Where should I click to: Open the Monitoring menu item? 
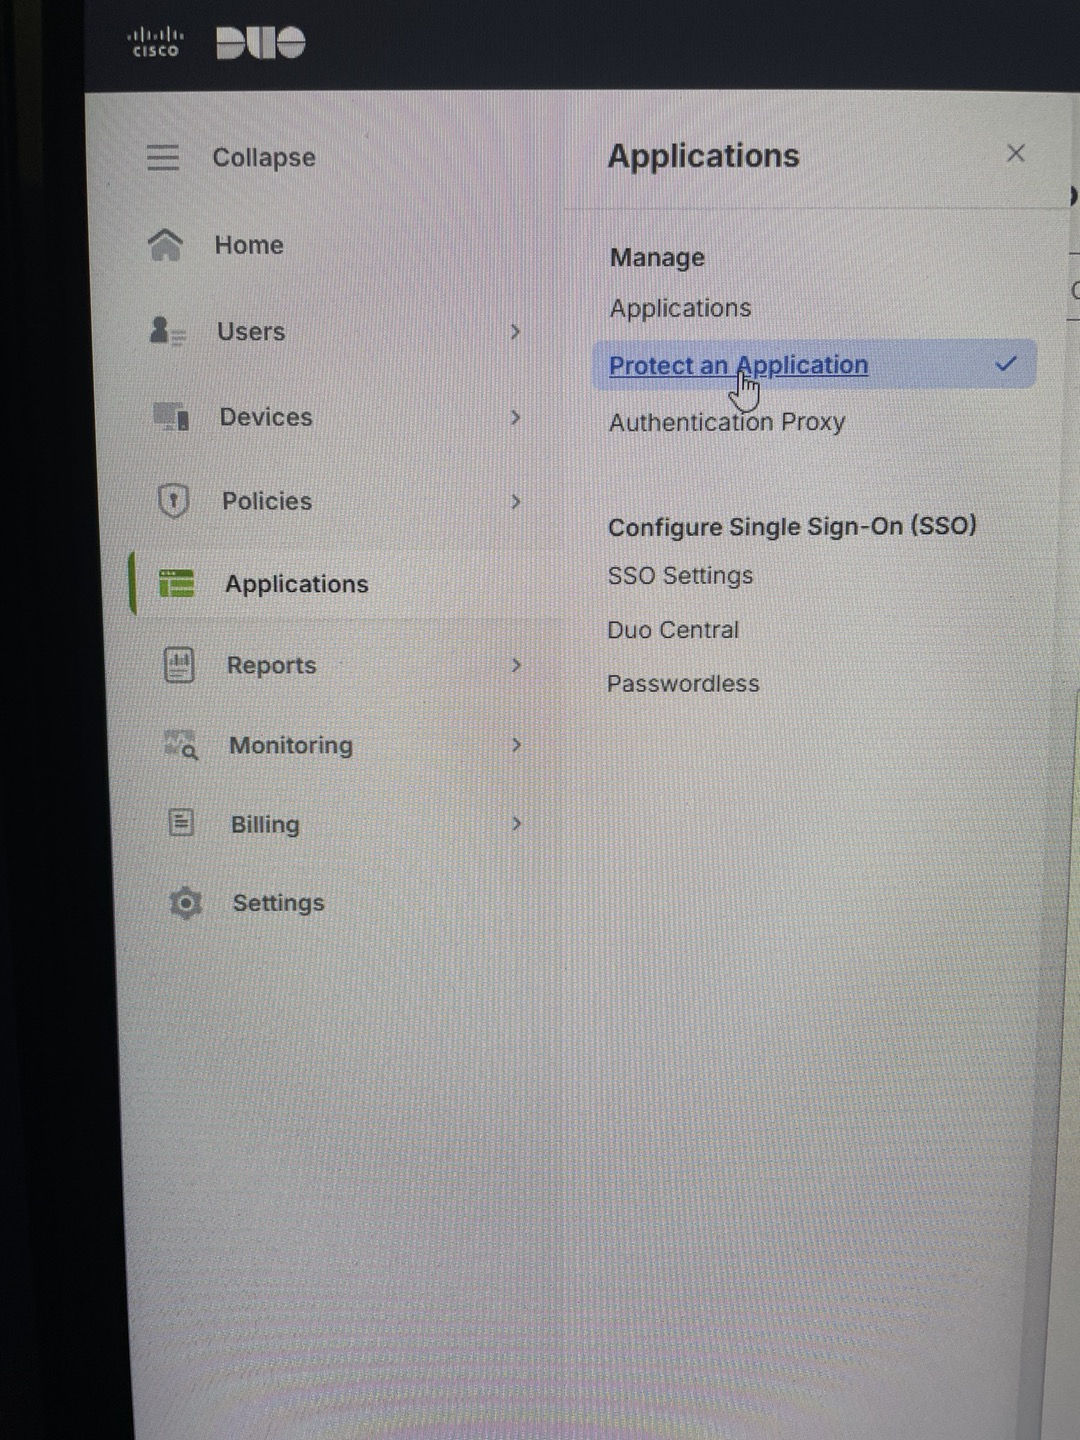click(291, 746)
